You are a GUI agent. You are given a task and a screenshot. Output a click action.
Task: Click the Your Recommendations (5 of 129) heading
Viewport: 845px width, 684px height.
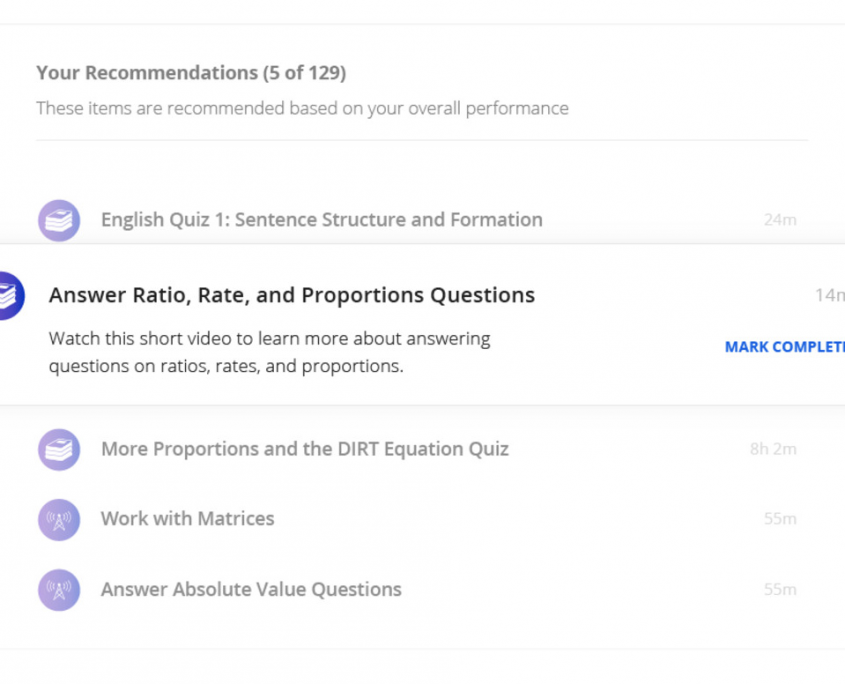click(191, 73)
